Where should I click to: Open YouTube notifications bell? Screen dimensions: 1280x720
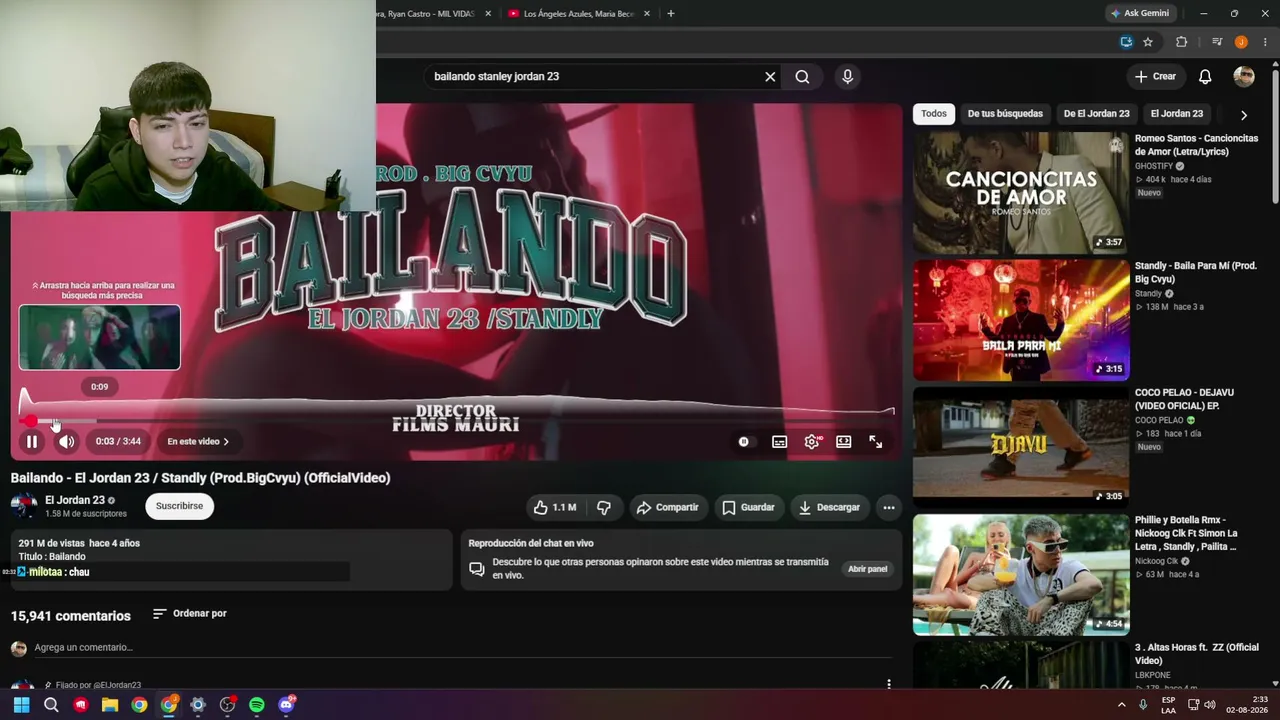pos(1205,76)
